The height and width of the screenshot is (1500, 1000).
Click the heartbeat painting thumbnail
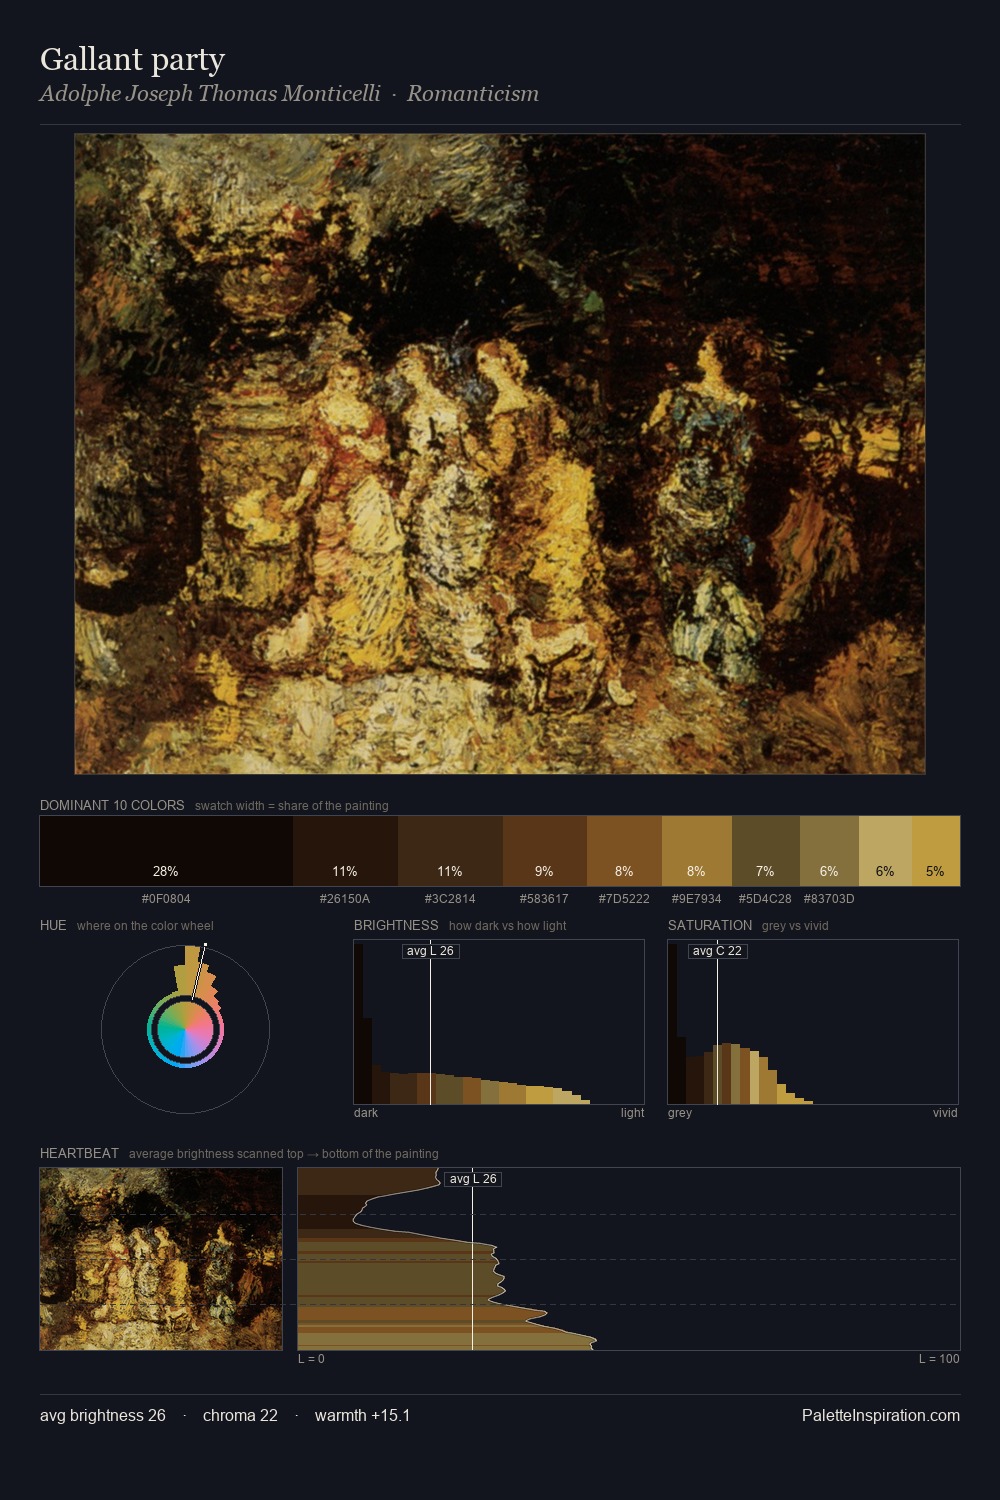tap(161, 1259)
